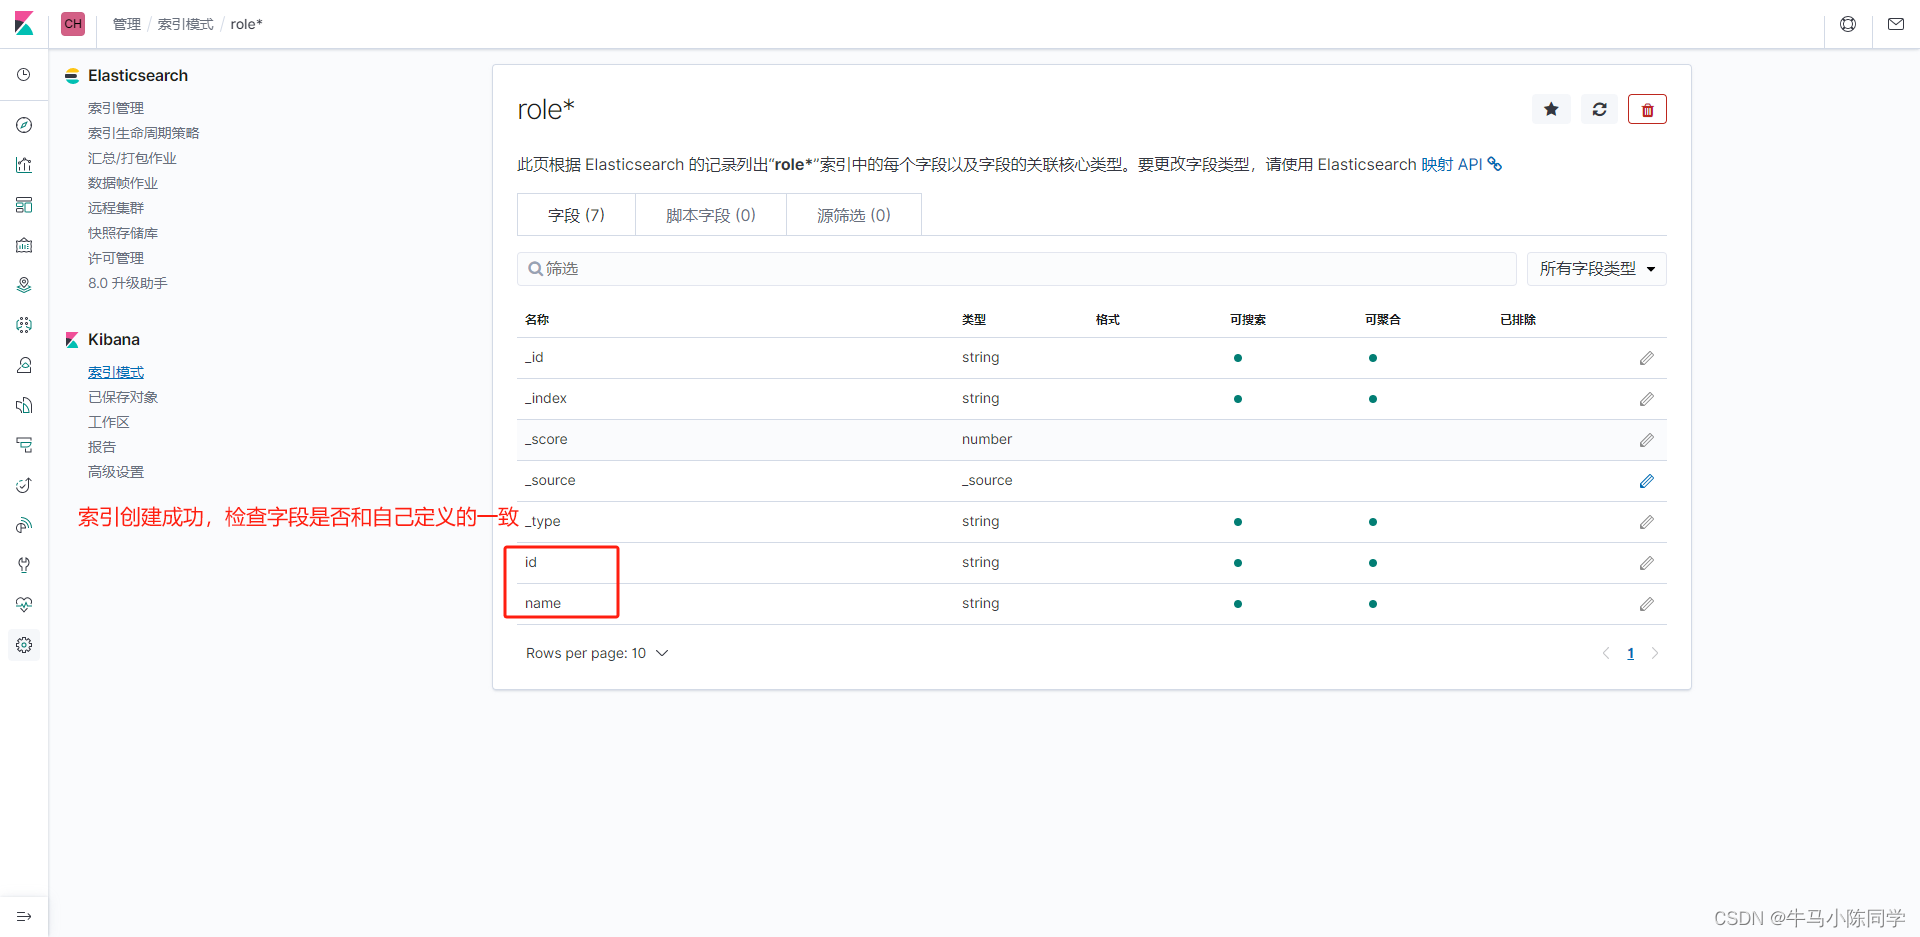Go to 管理 breadcrumb
This screenshot has width=1920, height=937.
coord(127,24)
